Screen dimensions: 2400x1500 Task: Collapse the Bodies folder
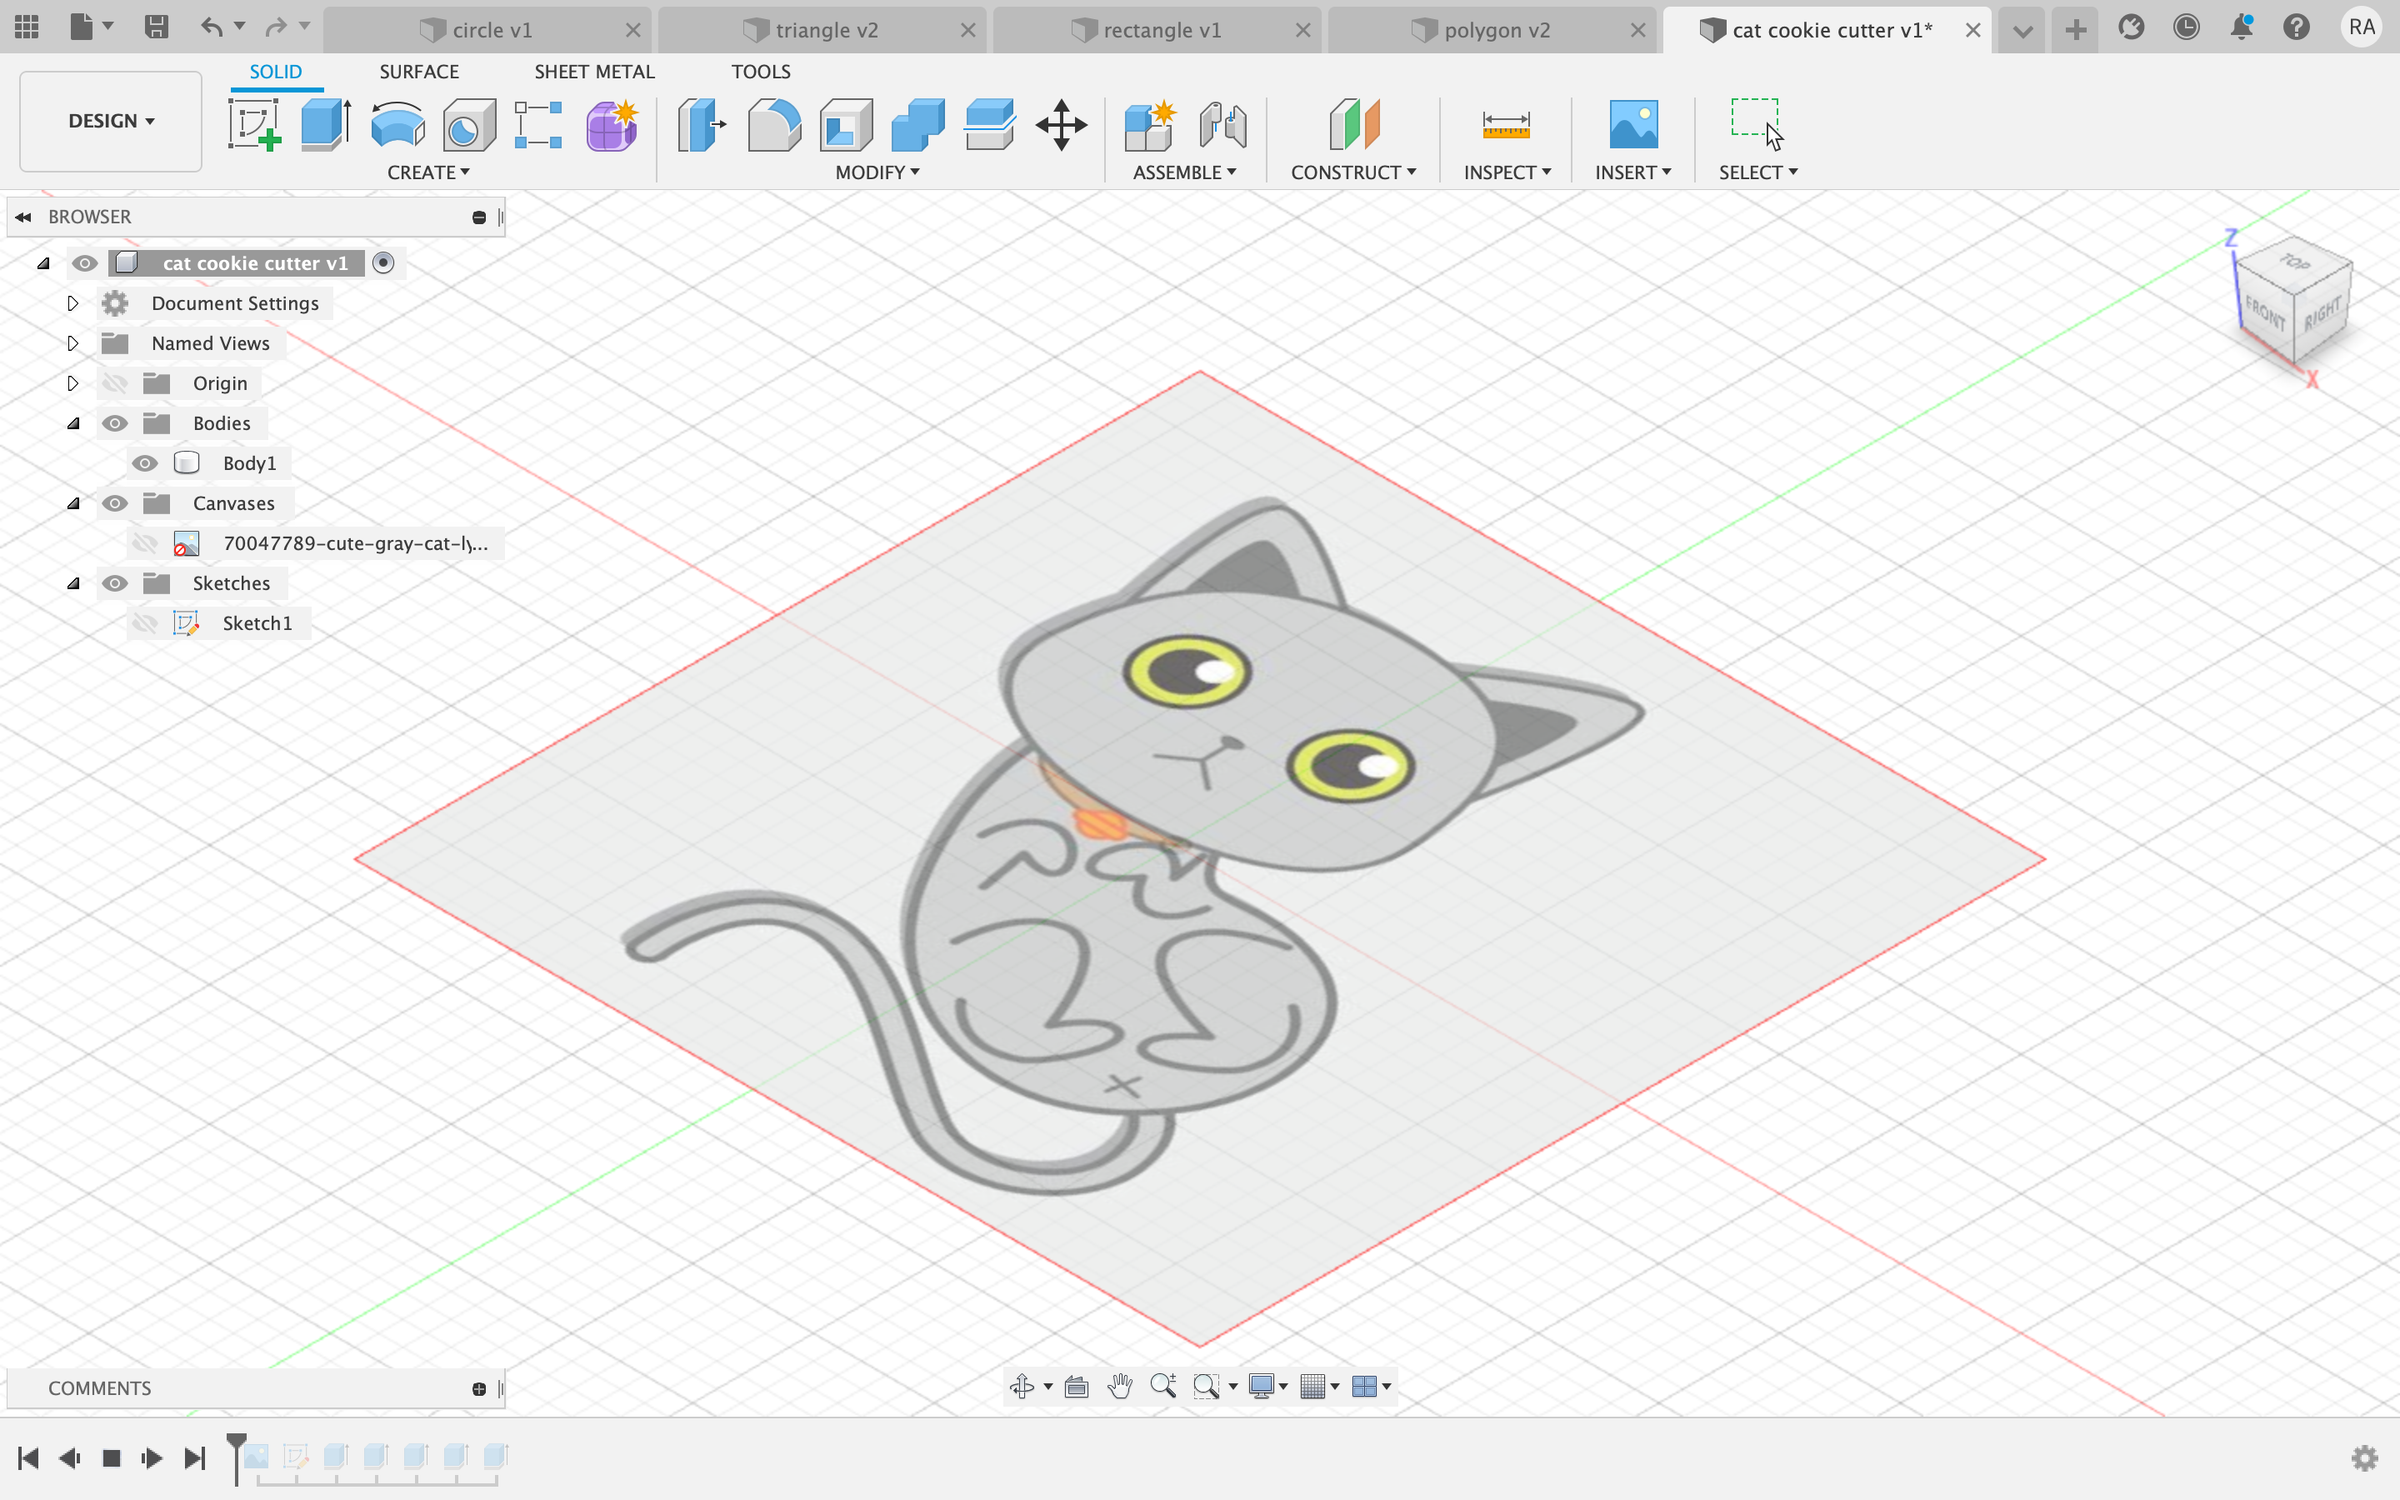click(73, 423)
